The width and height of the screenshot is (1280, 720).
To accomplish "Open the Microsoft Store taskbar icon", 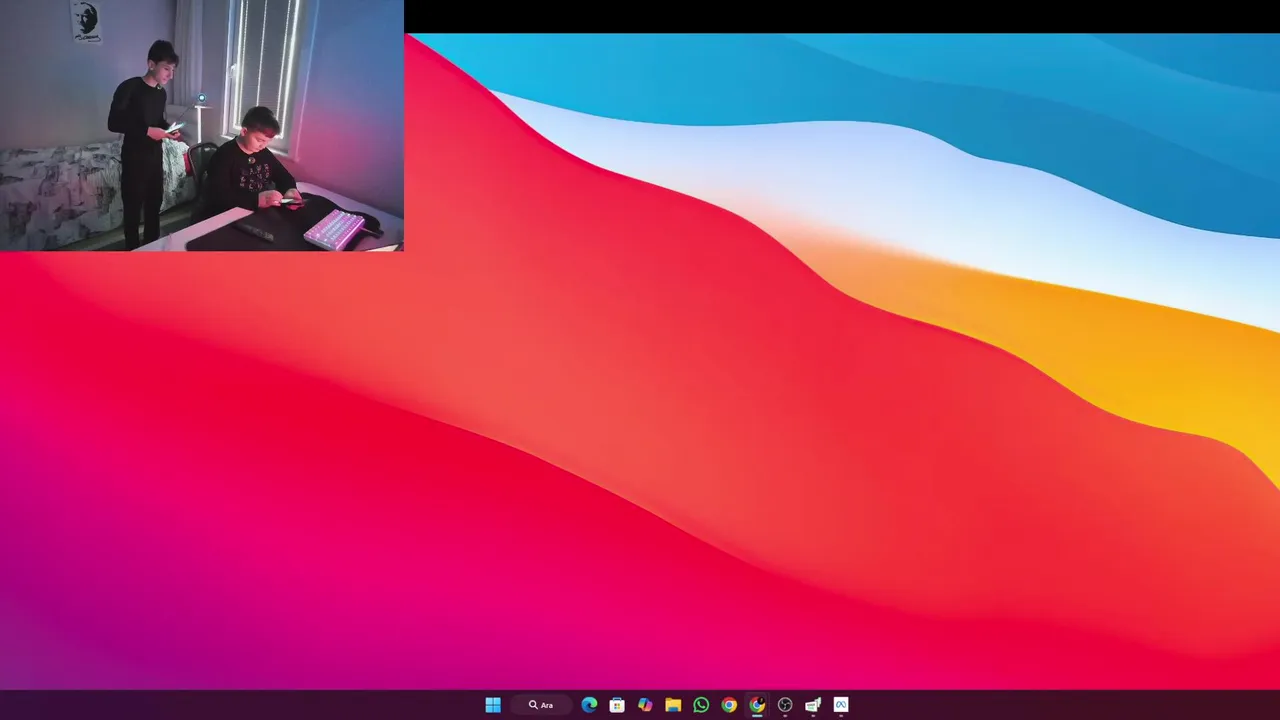I will click(x=617, y=705).
